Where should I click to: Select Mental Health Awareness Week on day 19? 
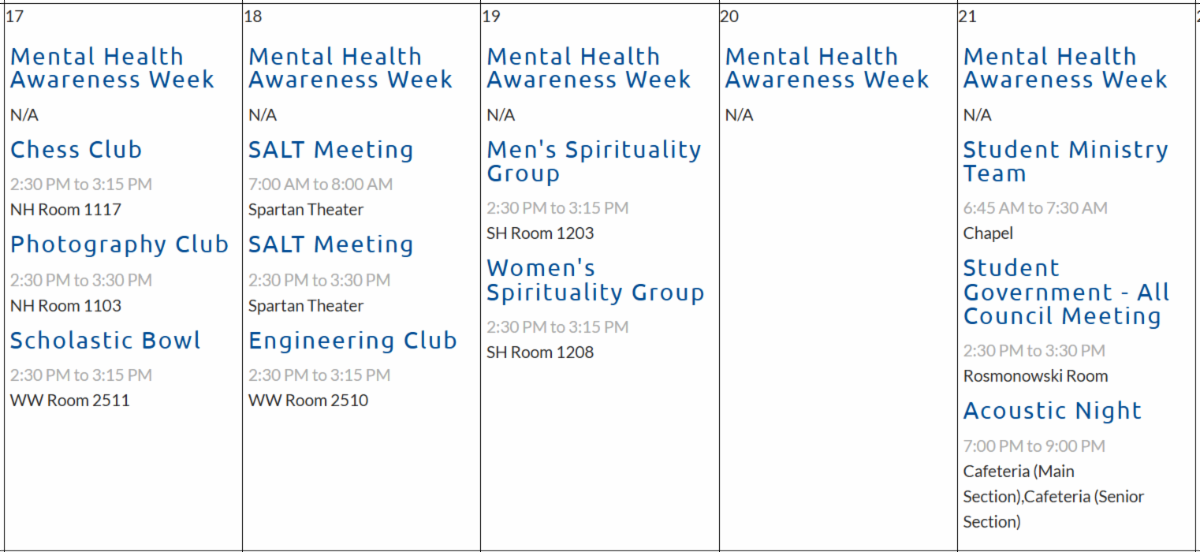point(588,68)
